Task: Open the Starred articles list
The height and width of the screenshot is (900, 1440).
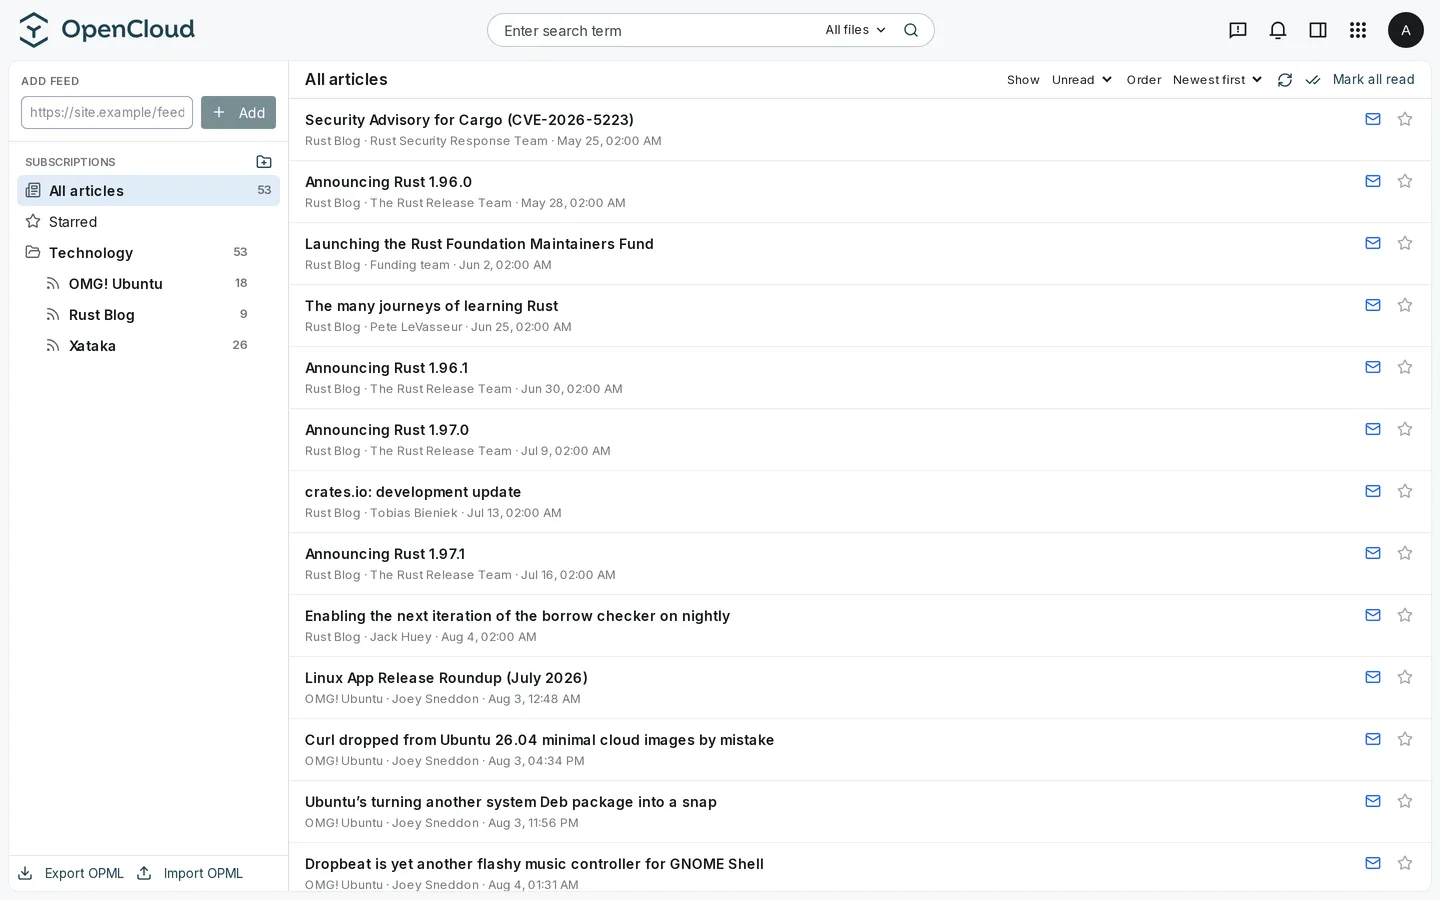Action: (x=148, y=222)
